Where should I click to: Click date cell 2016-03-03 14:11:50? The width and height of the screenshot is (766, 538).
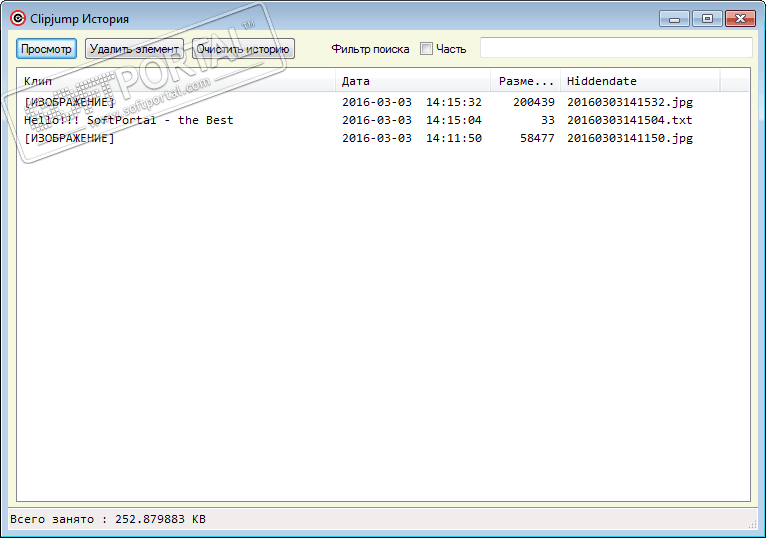point(412,138)
